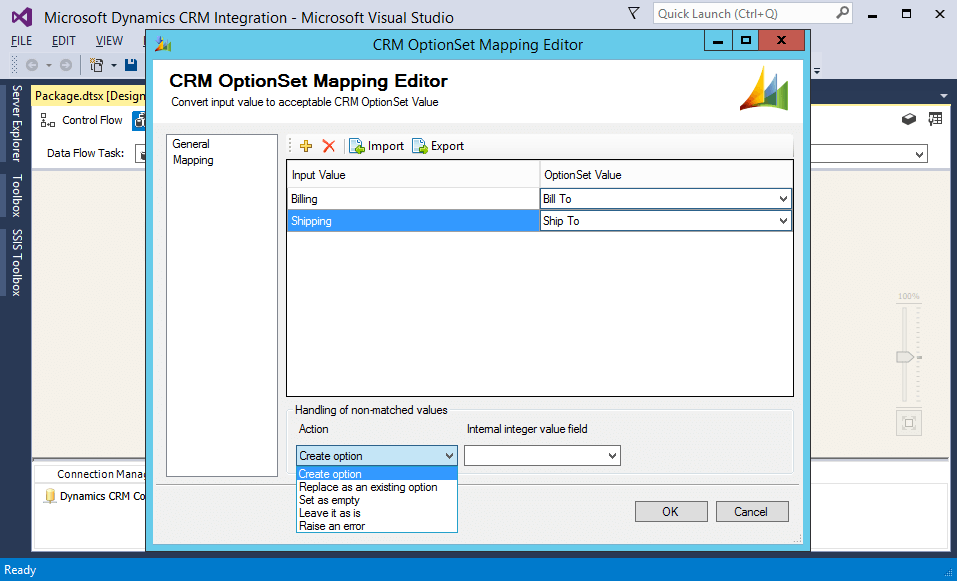Select the Shipping input value cell
Viewport: 957px width, 581px height.
[413, 221]
